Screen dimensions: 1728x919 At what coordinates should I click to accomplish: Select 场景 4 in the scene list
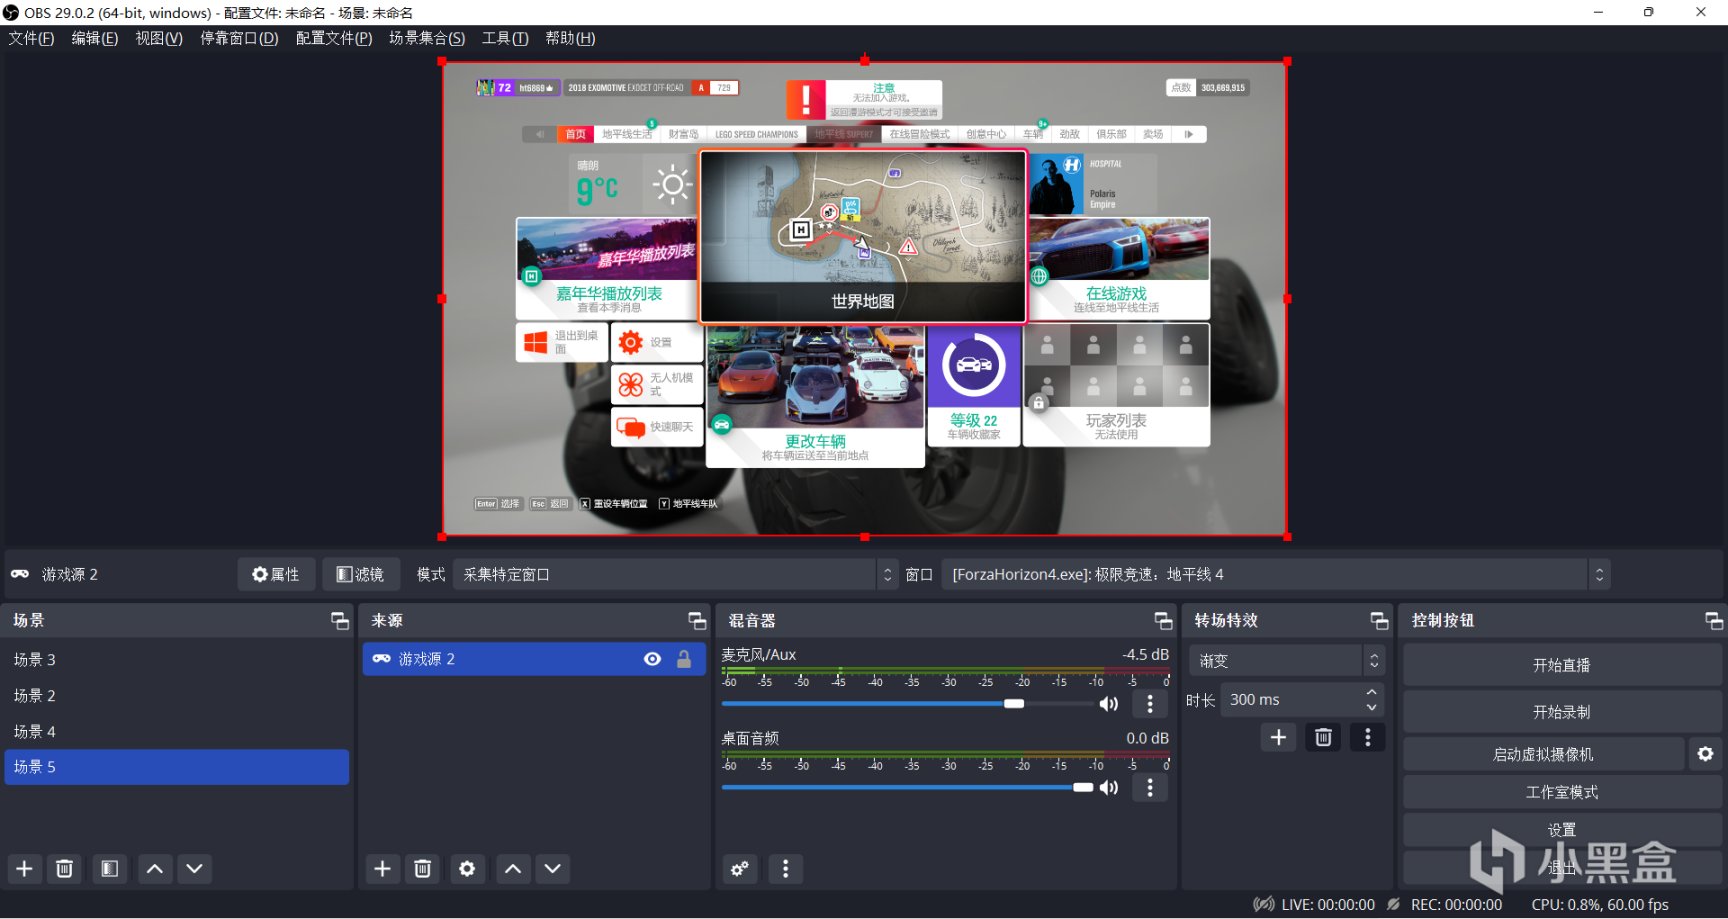tap(177, 732)
